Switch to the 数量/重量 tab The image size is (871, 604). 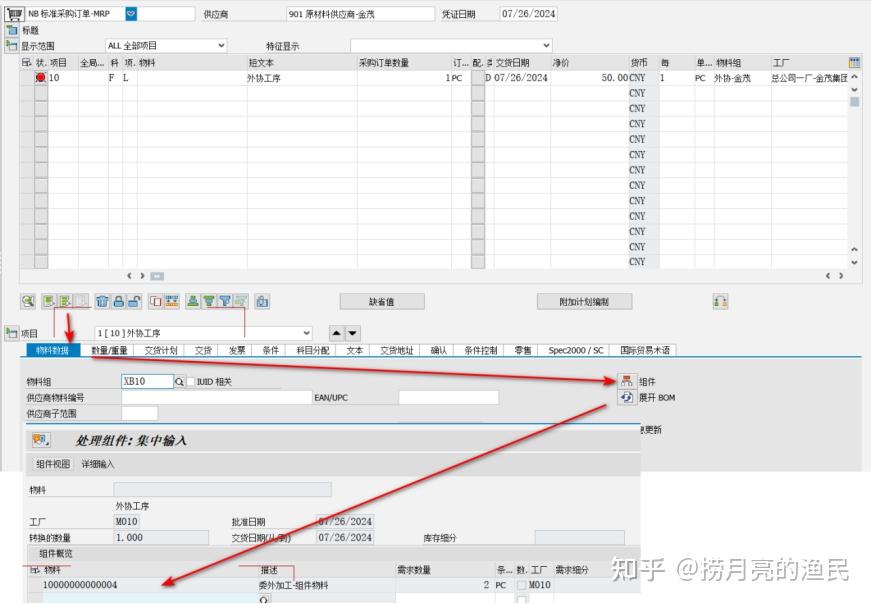(x=109, y=350)
